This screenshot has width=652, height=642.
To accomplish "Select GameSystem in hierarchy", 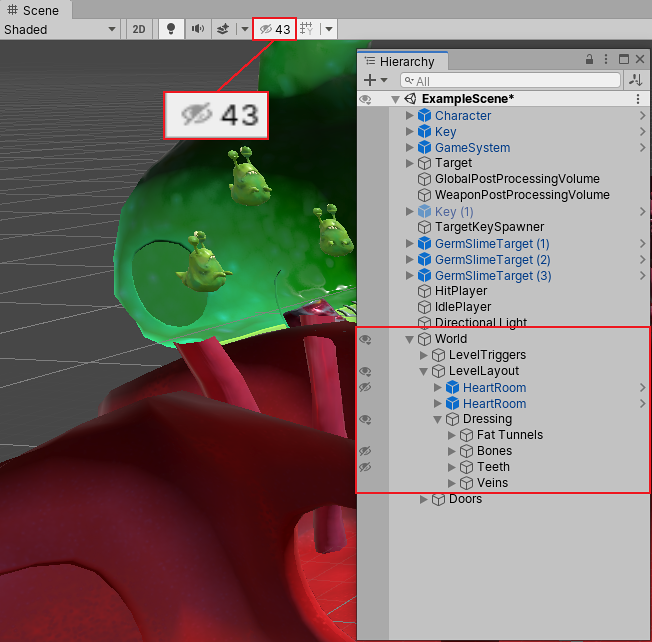I will tap(472, 148).
